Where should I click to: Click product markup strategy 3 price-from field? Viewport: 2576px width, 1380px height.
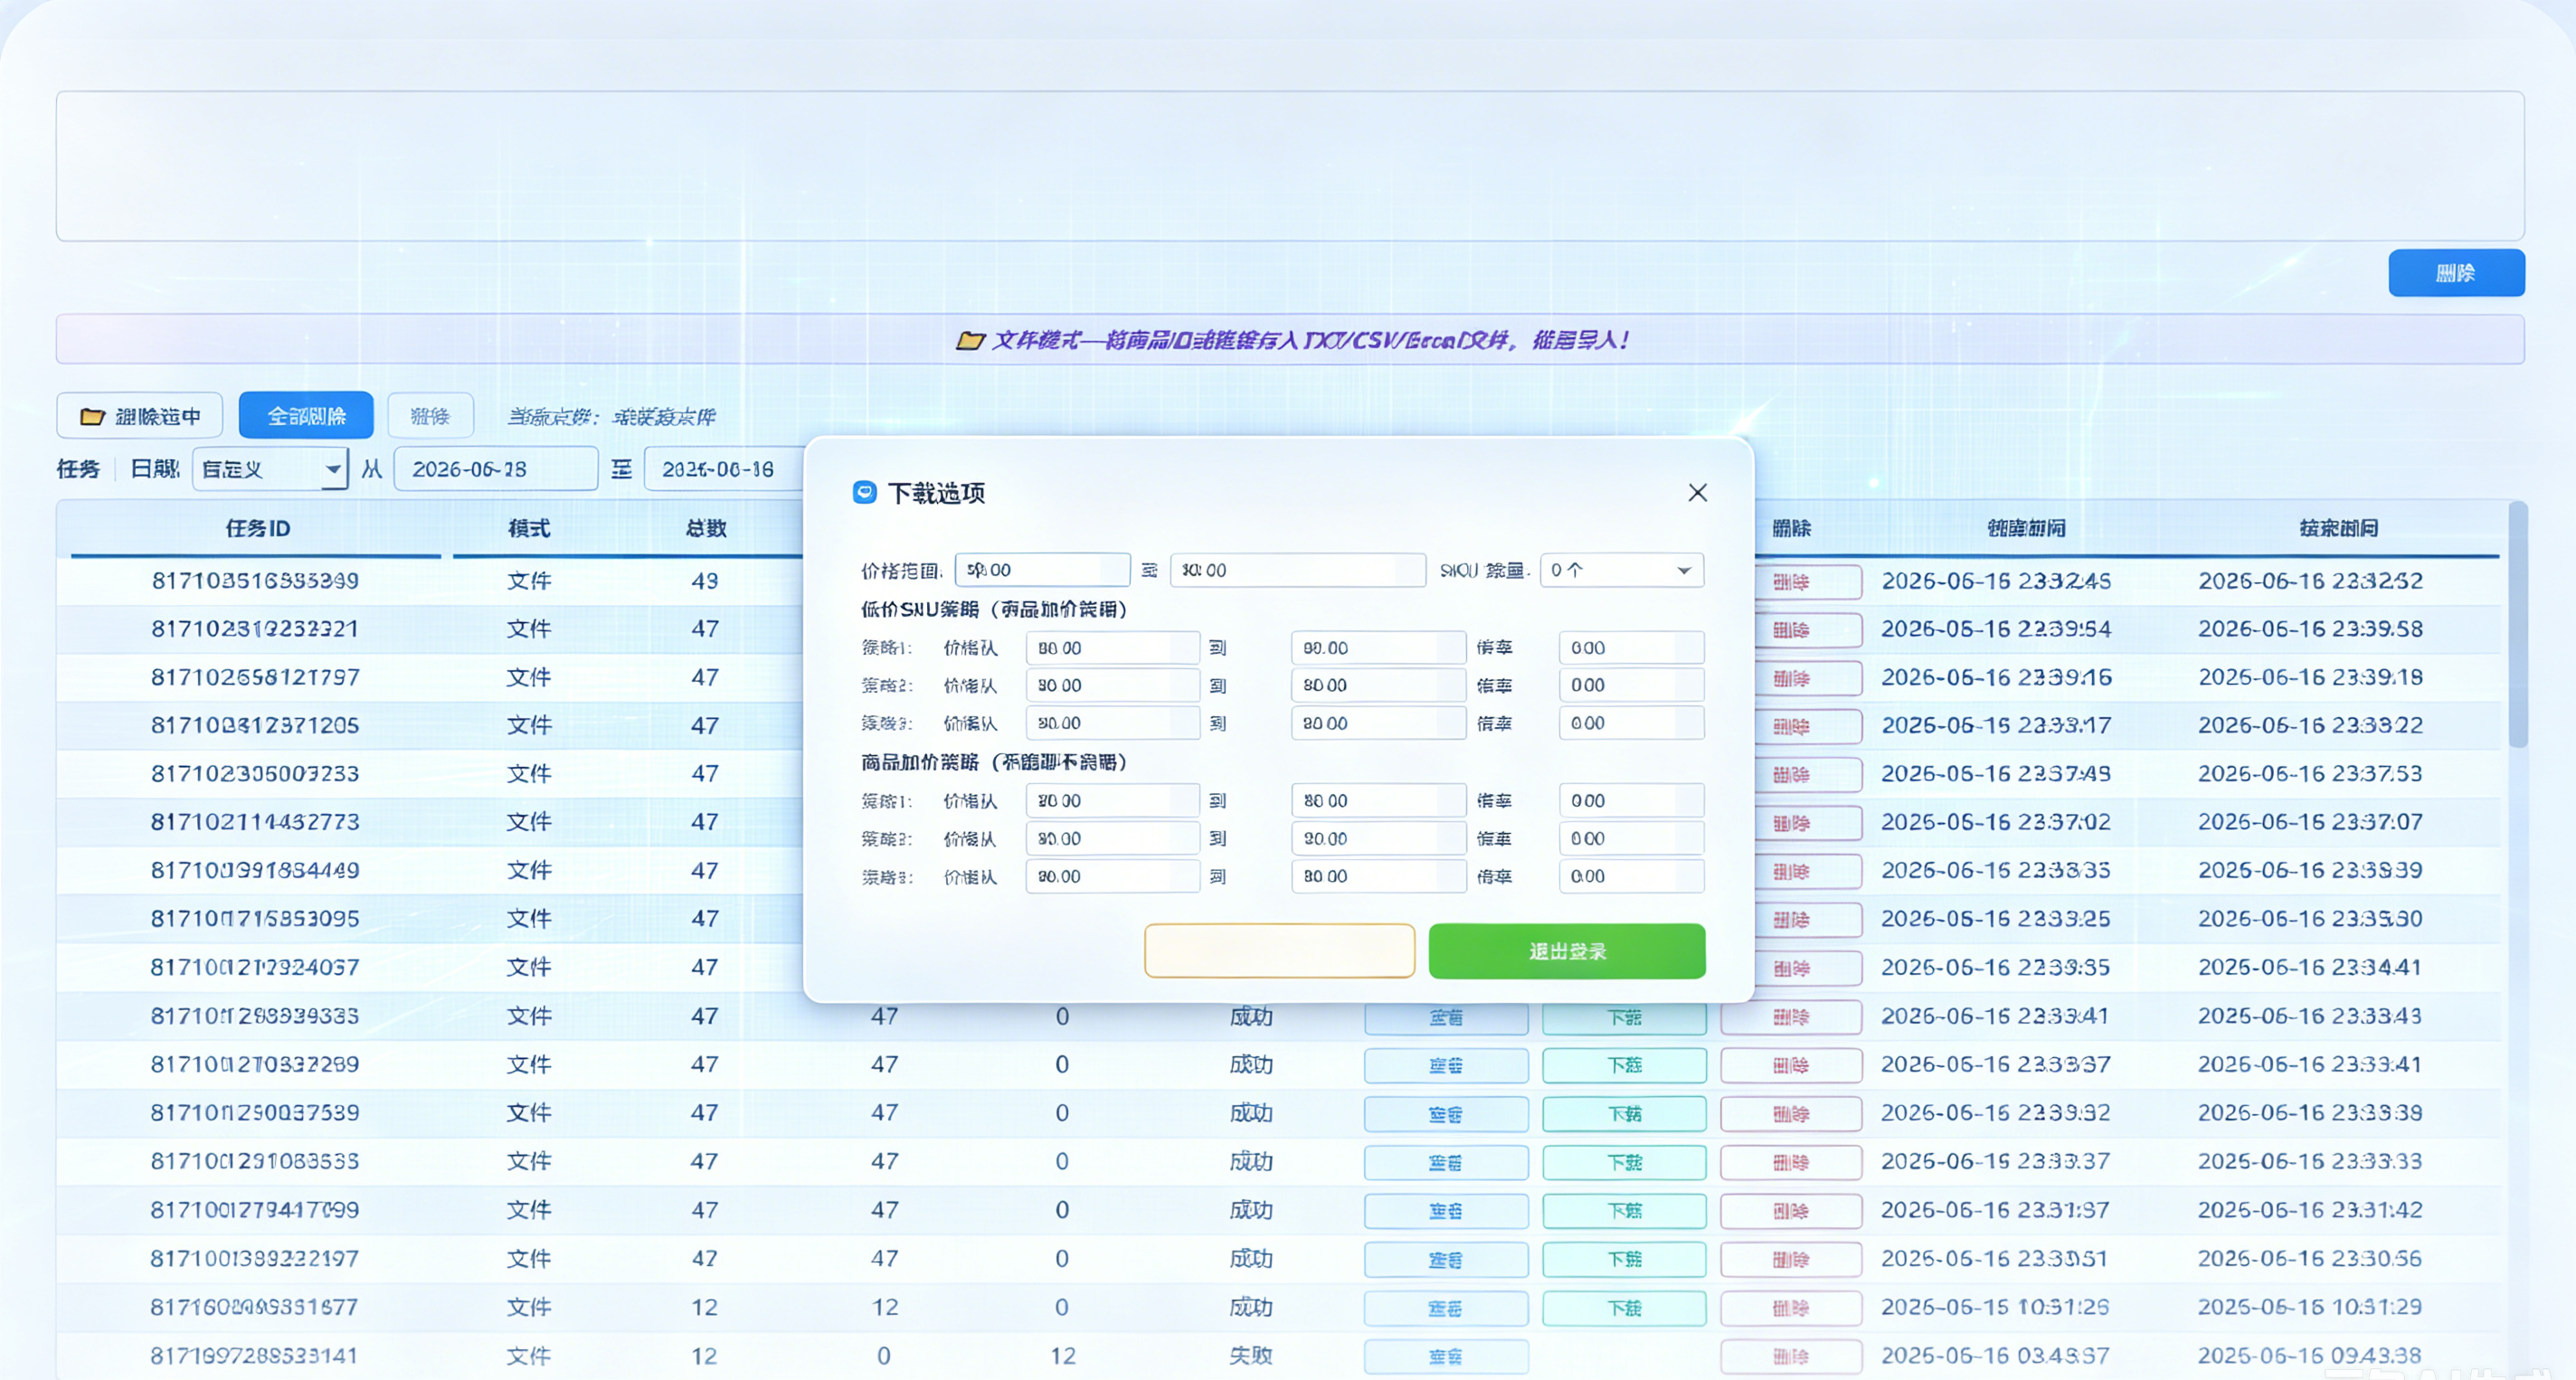click(x=1113, y=876)
